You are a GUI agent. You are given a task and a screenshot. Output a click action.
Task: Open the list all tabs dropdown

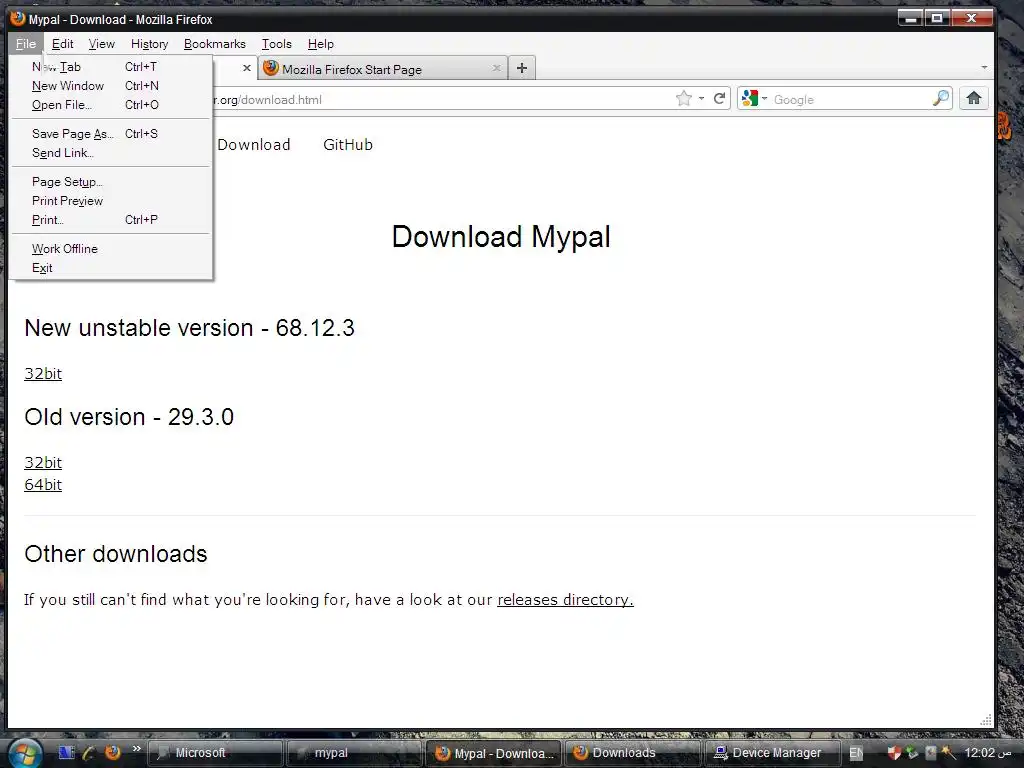point(984,68)
